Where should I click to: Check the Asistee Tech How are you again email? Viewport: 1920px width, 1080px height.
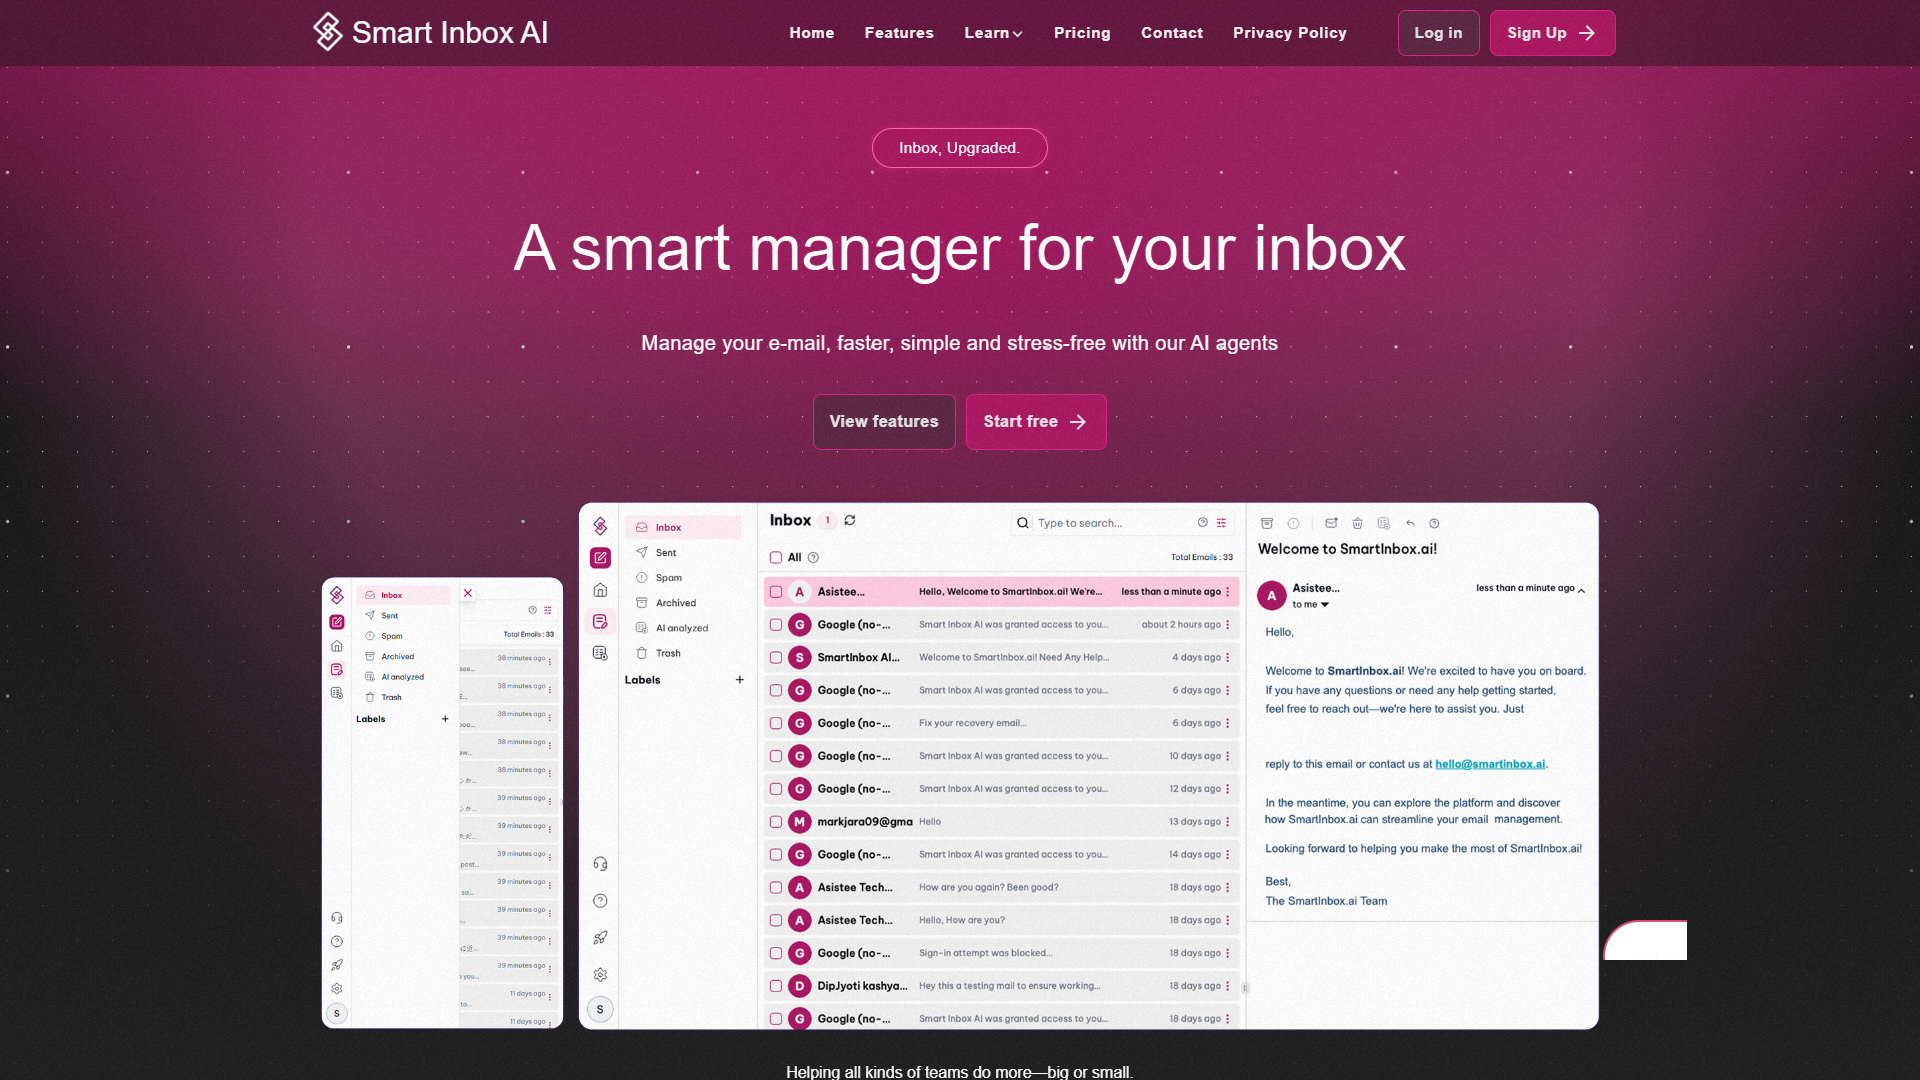point(776,888)
